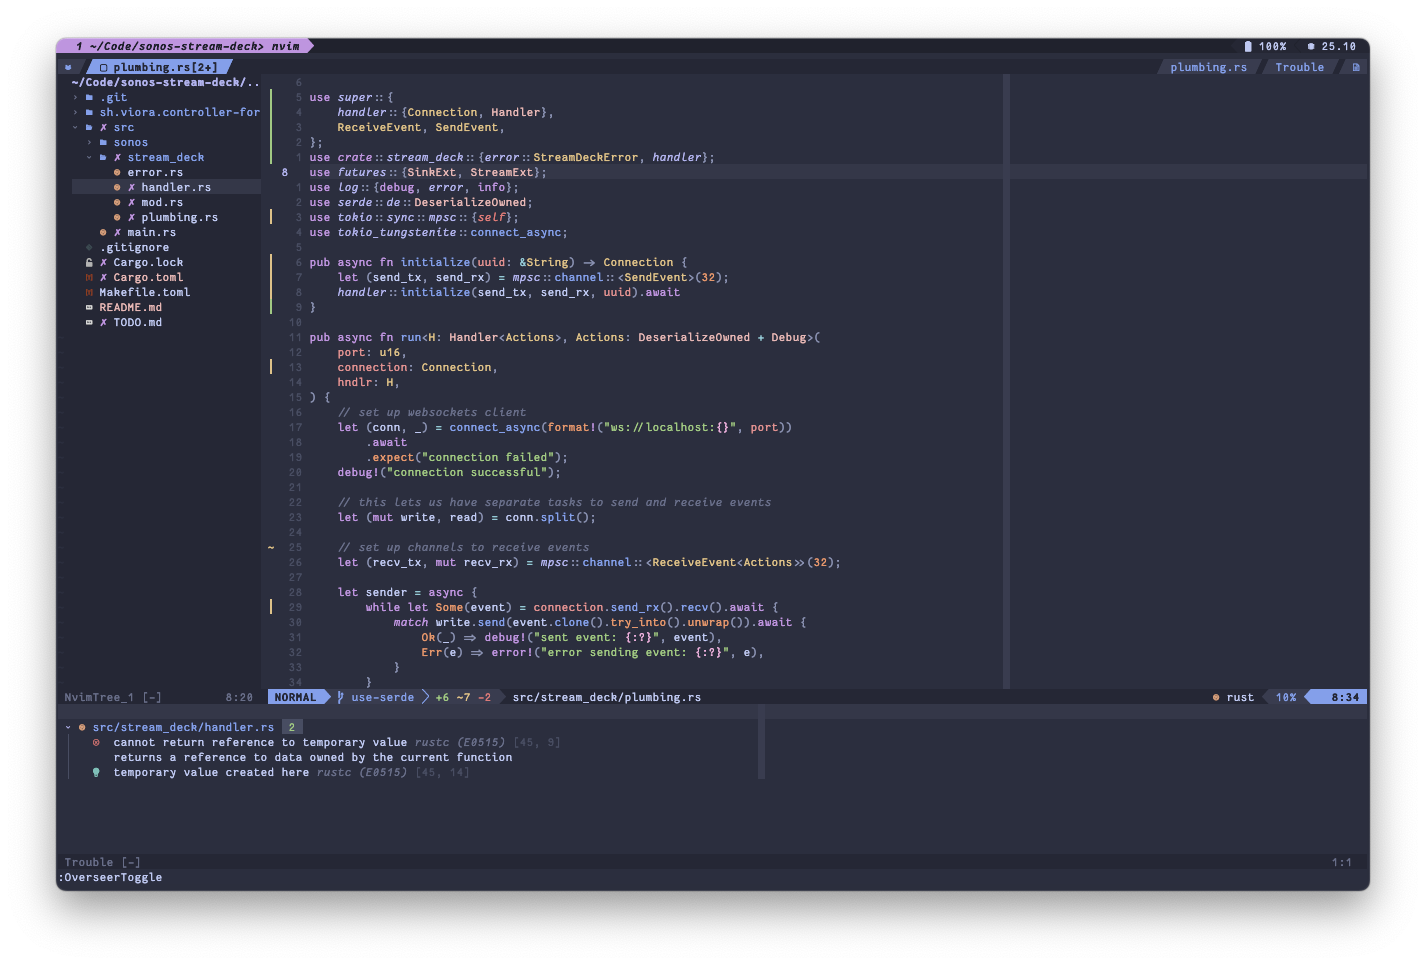Click the '-2' removed lines indicator
This screenshot has width=1426, height=965.
coord(484,698)
